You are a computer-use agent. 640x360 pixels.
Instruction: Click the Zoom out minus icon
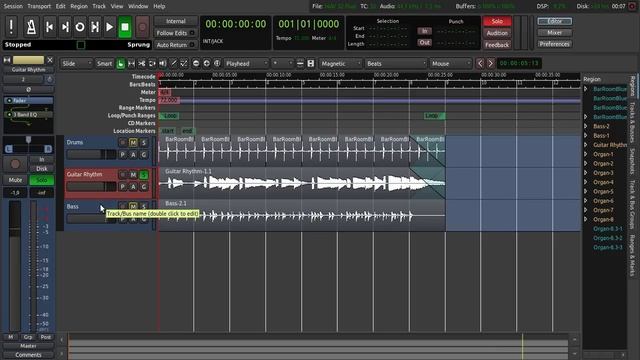196,64
